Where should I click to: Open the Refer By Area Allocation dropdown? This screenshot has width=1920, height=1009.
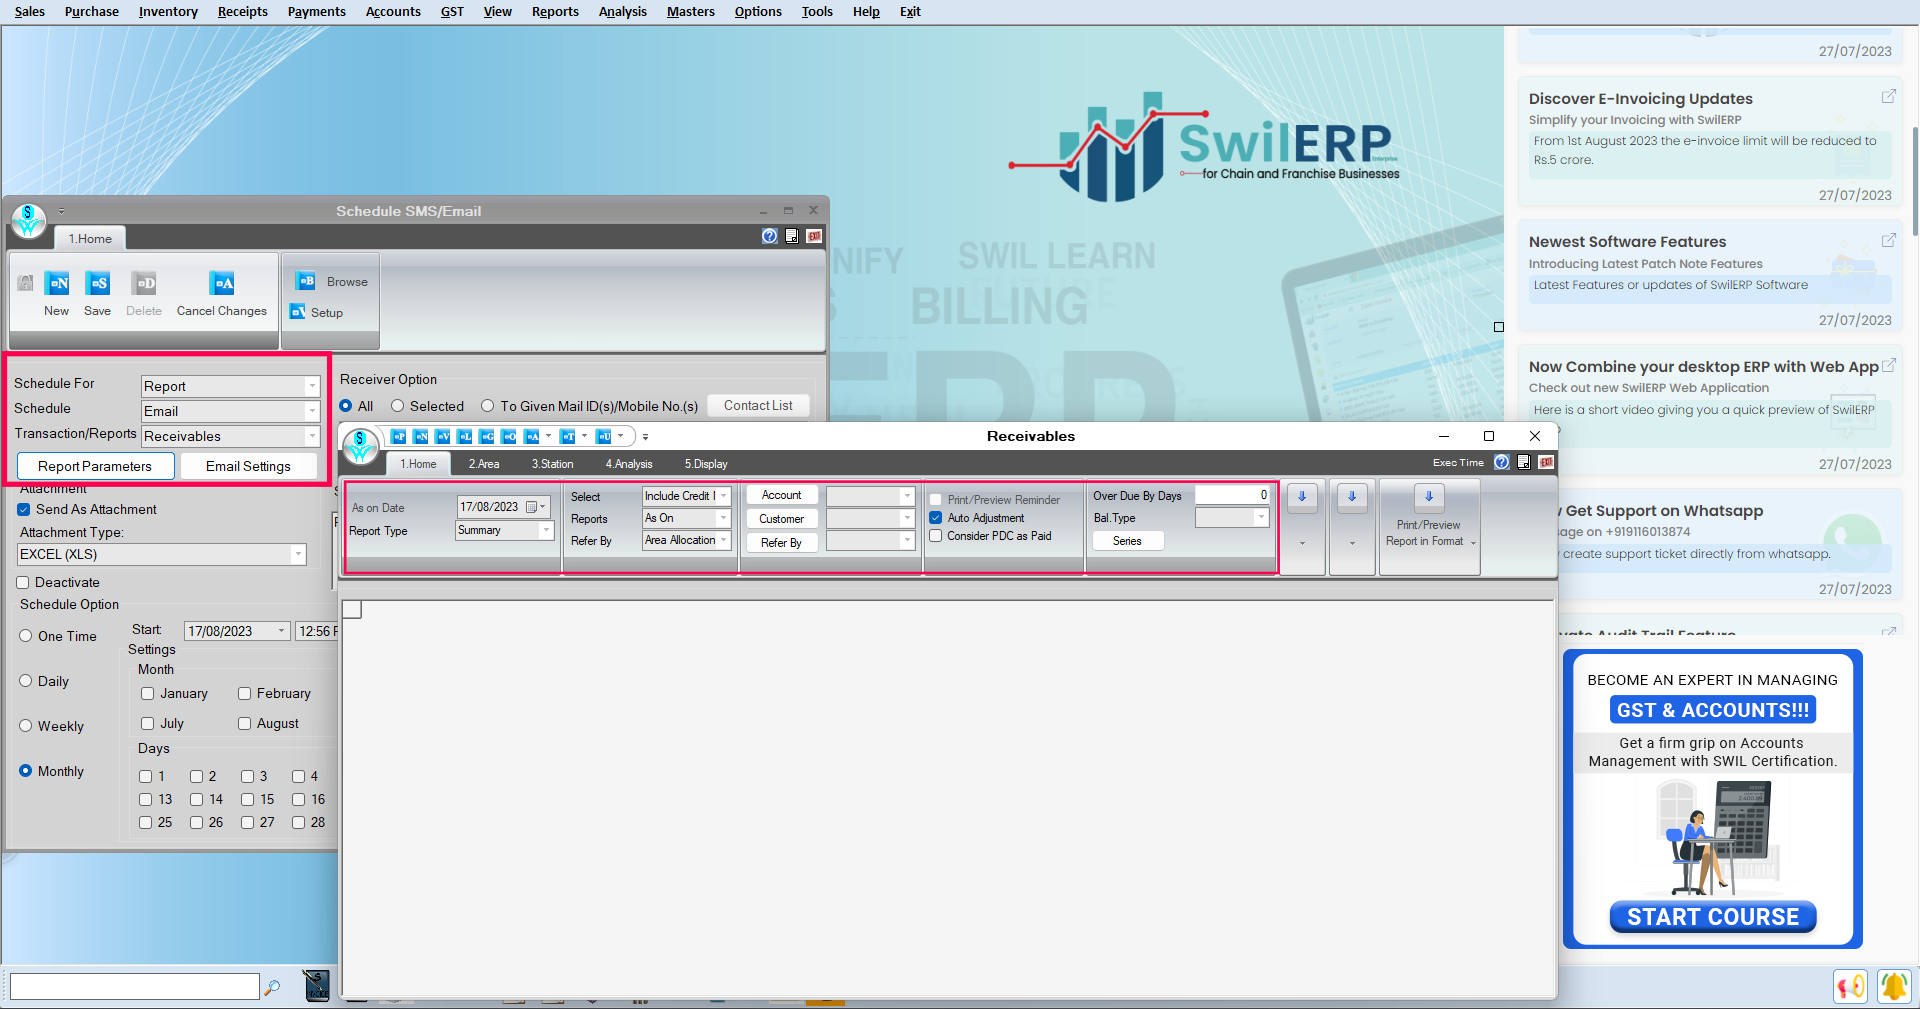pos(723,540)
